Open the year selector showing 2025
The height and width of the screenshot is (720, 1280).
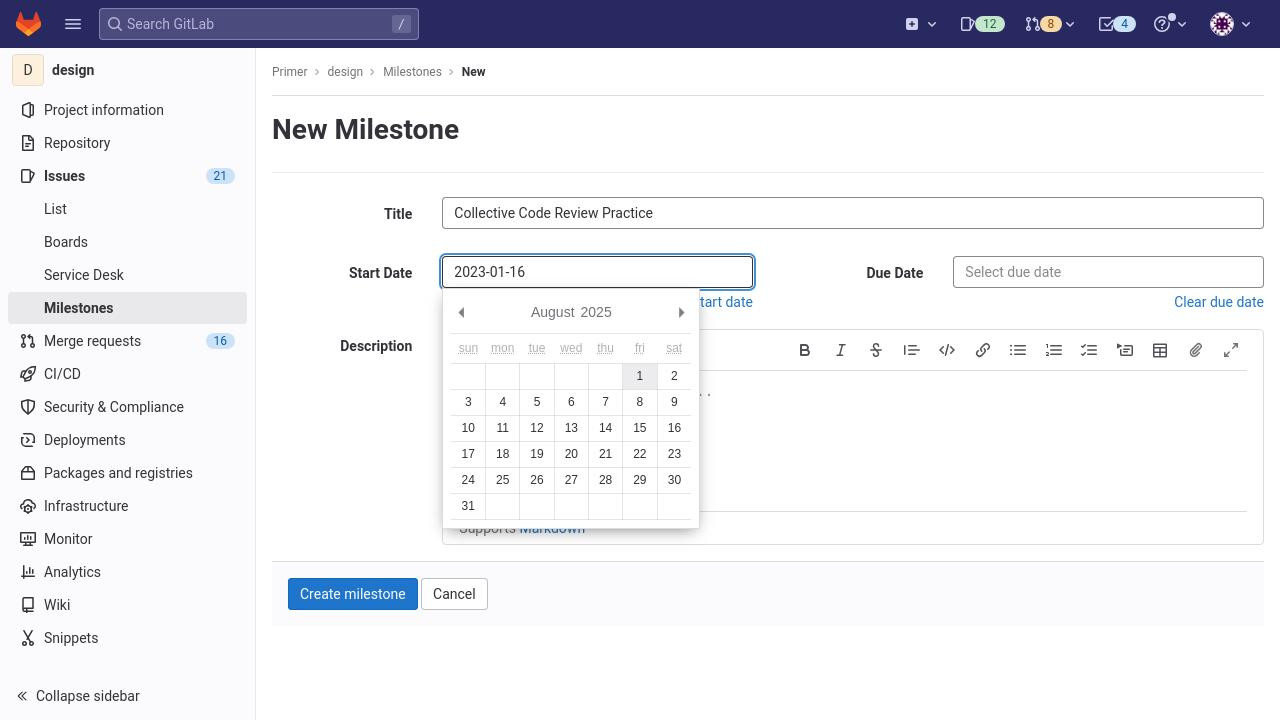596,312
